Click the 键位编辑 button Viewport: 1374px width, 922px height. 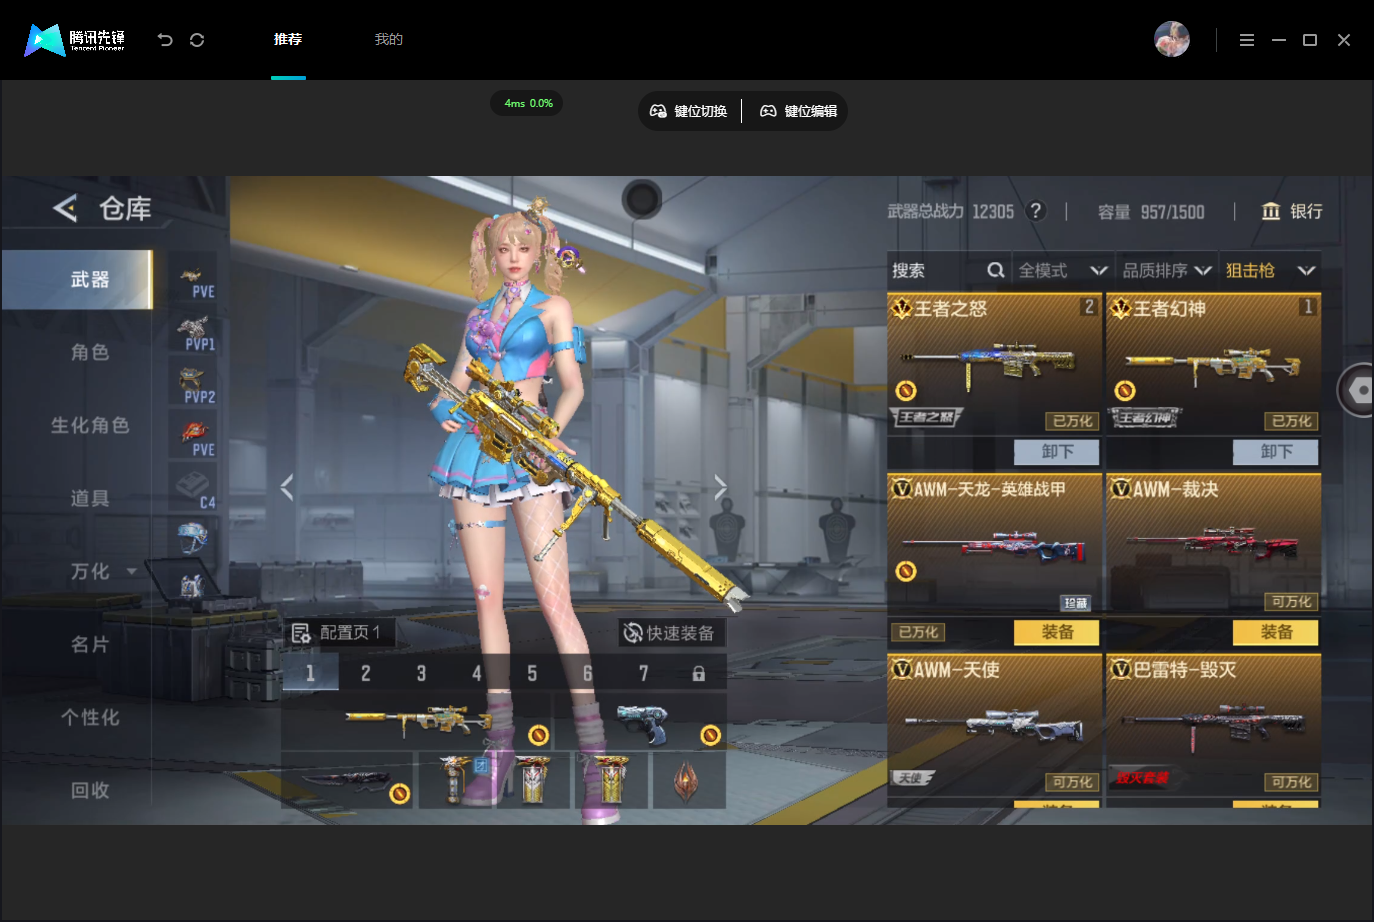pos(799,111)
